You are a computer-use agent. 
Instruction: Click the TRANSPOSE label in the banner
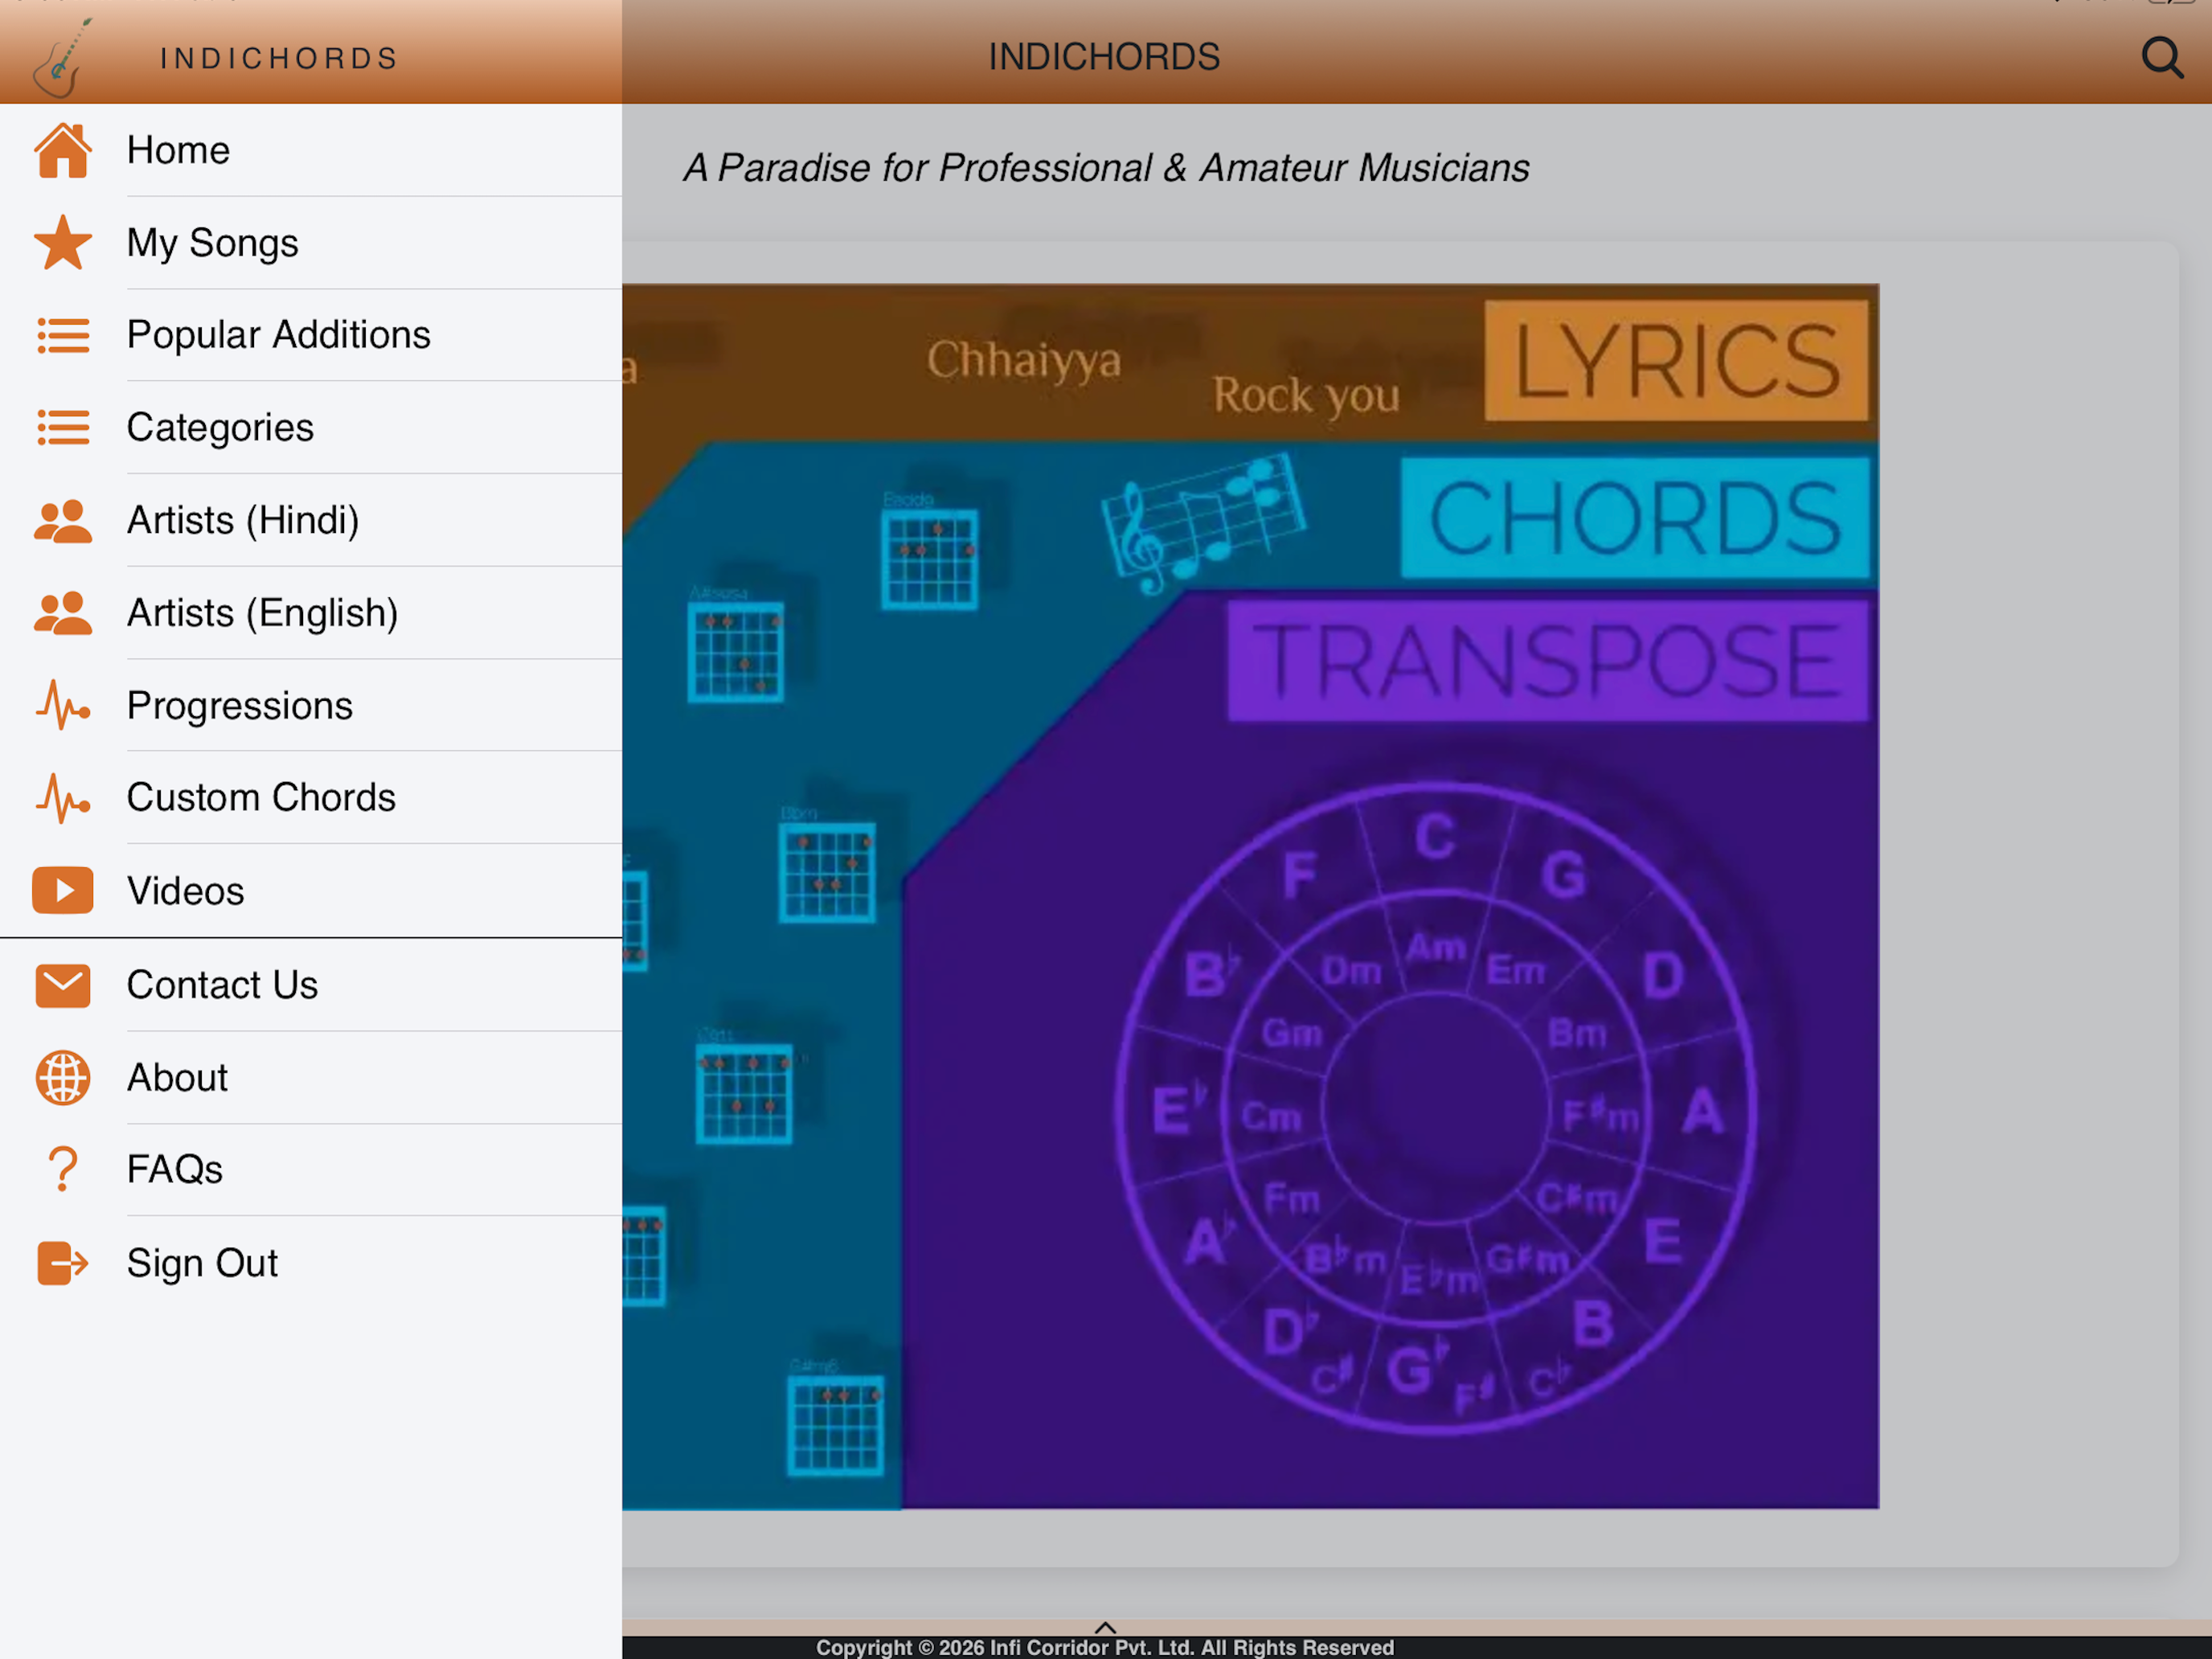(1547, 660)
